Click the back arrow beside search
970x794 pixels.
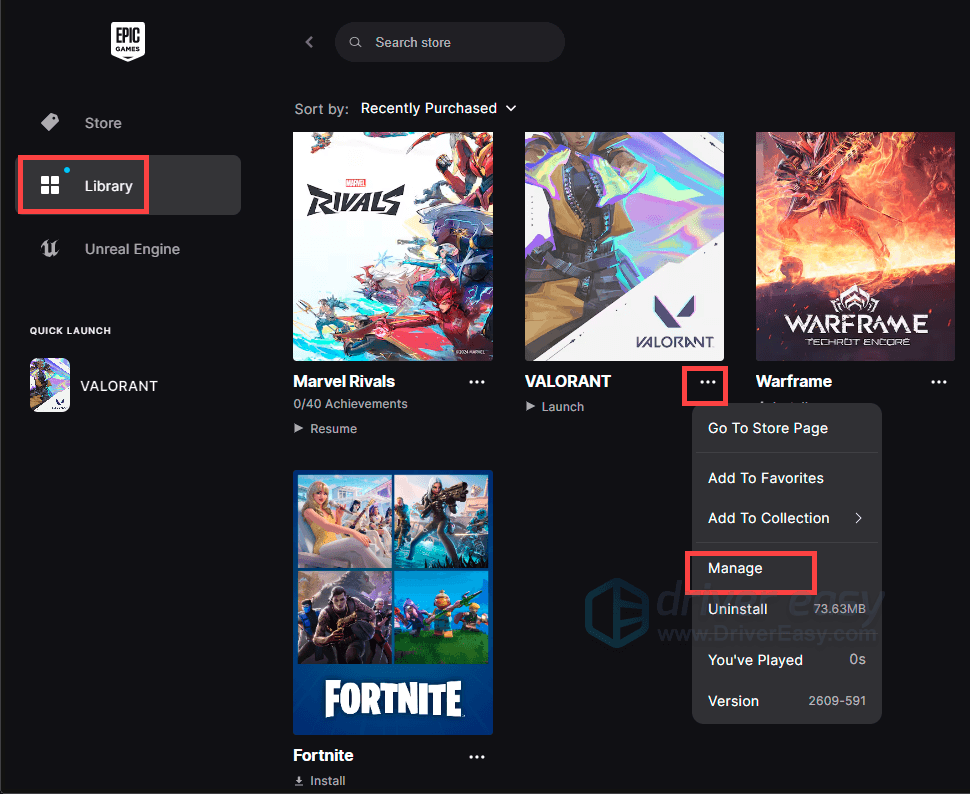click(x=309, y=42)
